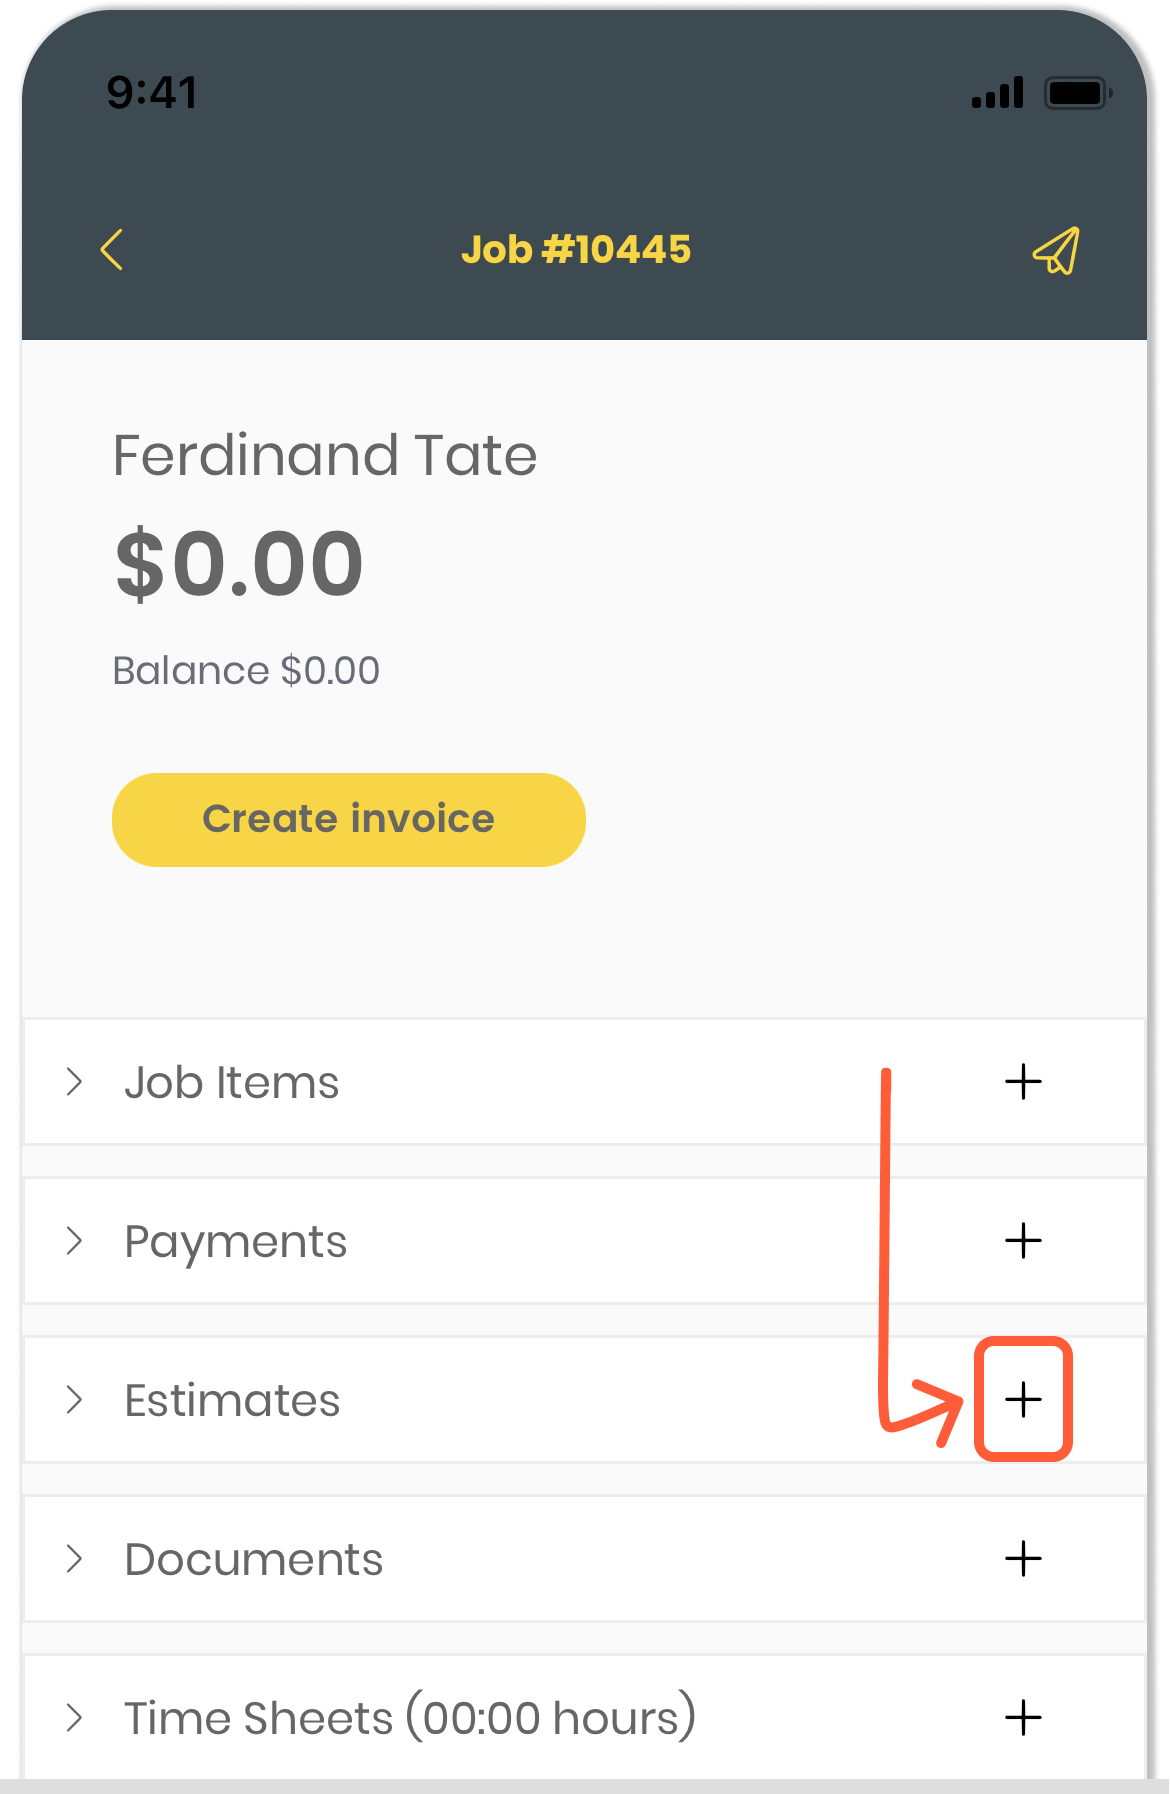
Task: Open the Time Sheets (00:00 hours) row
Action: point(584,1716)
